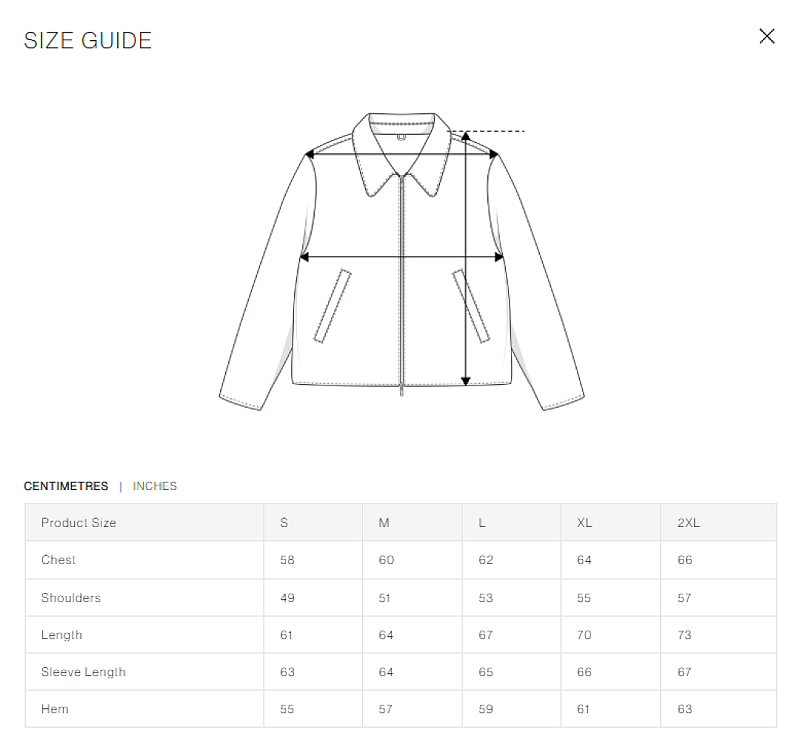Click the Sleeve Length row label
The image size is (800, 739).
[83, 672]
